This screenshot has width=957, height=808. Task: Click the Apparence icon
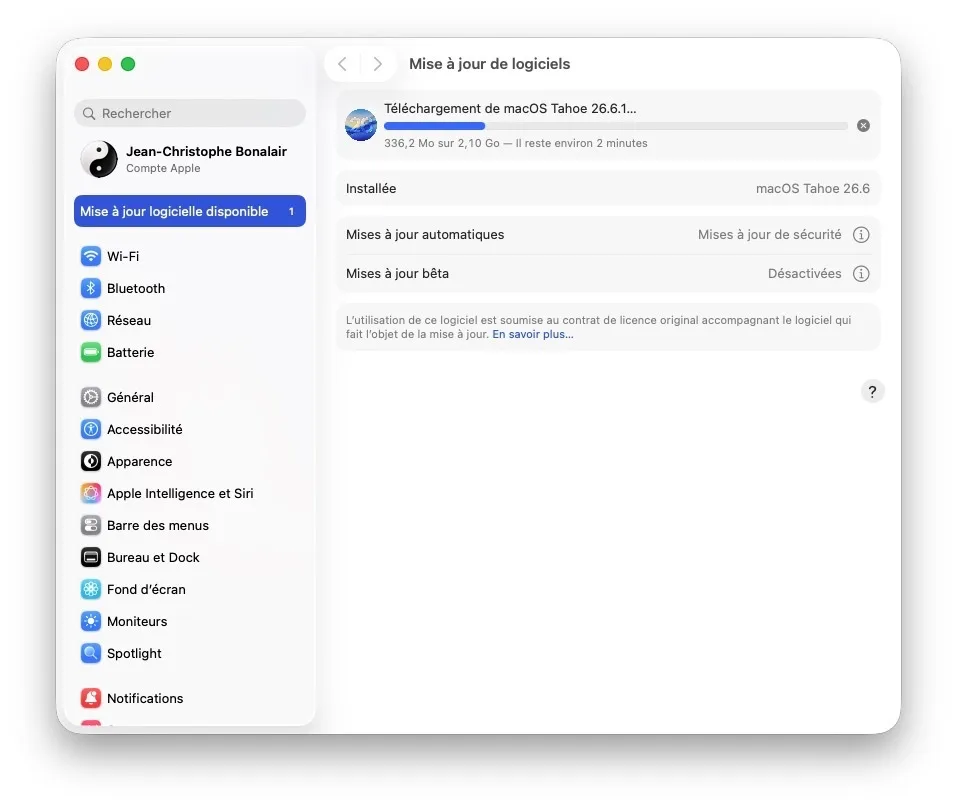click(x=91, y=461)
